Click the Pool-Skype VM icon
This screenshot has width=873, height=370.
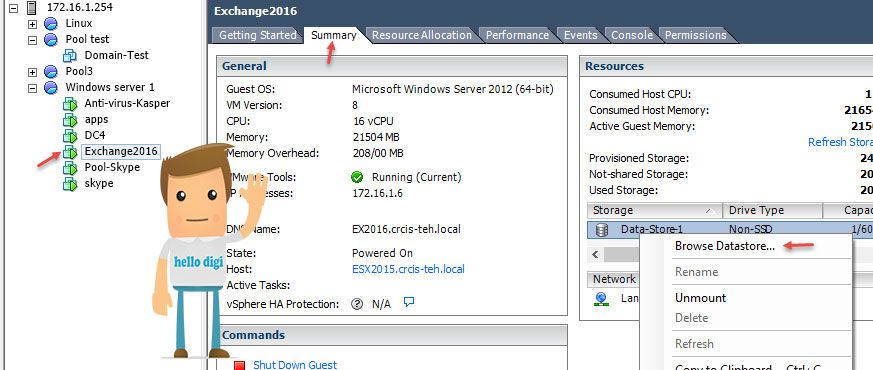(x=70, y=167)
